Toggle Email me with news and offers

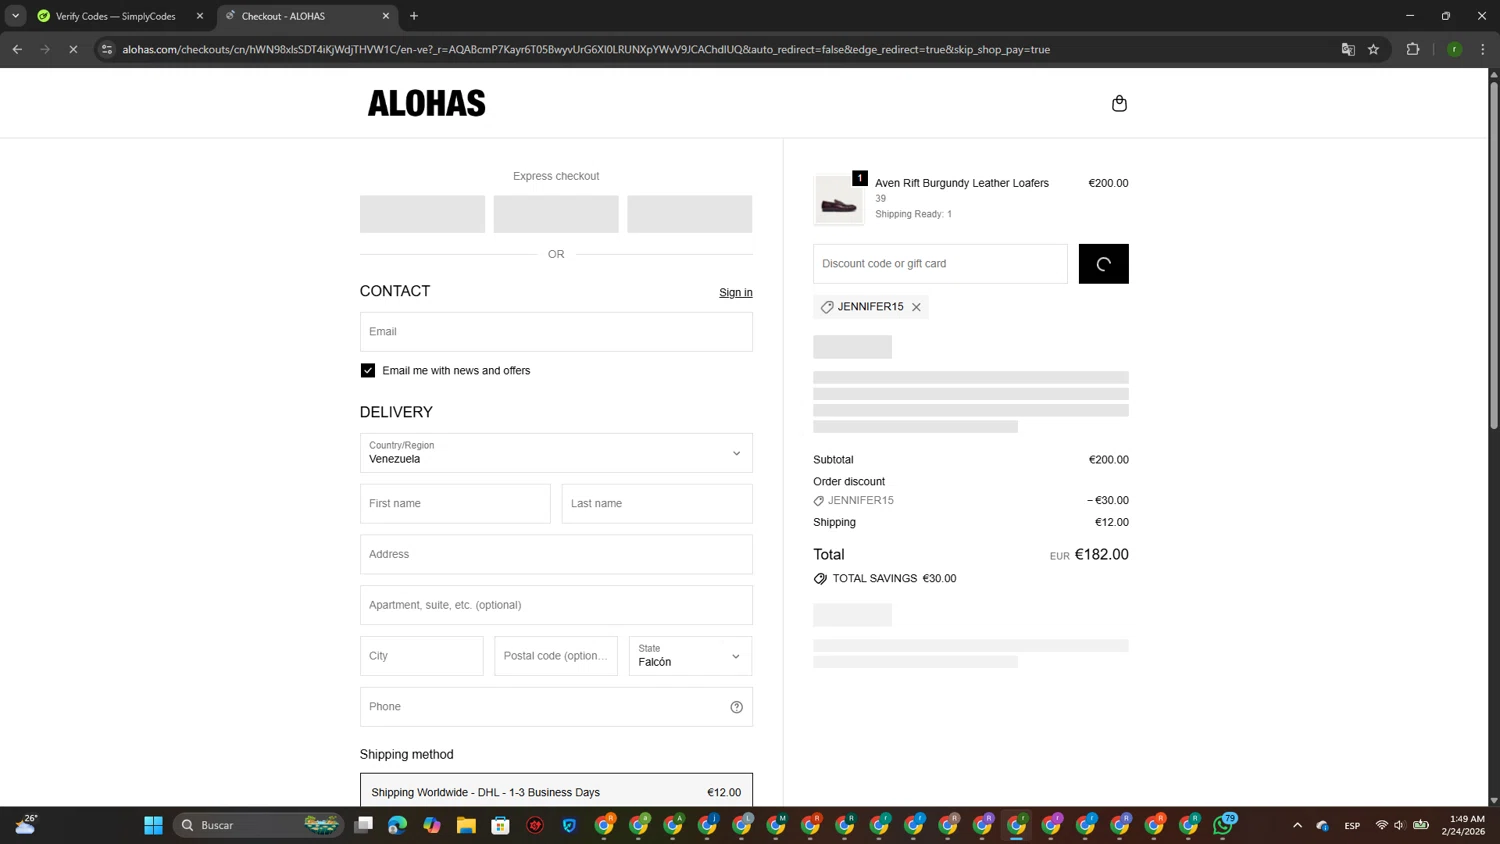[368, 370]
